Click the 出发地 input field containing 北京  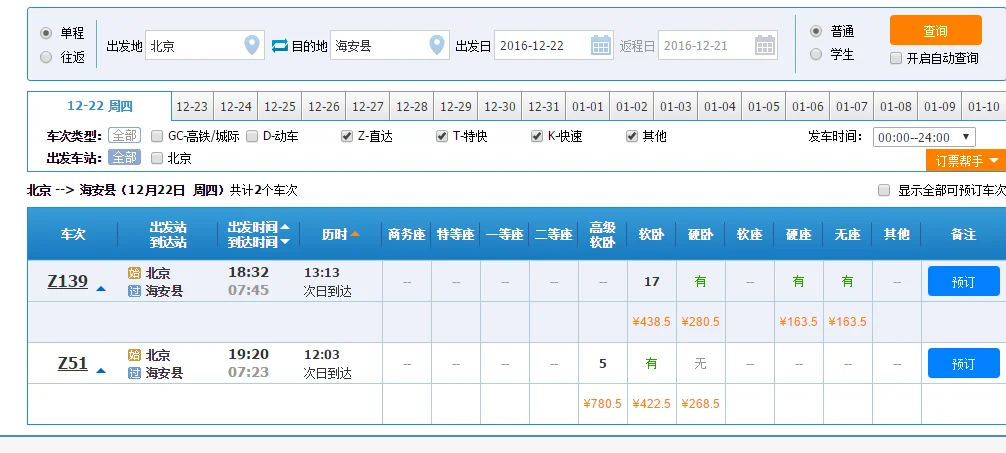point(205,46)
